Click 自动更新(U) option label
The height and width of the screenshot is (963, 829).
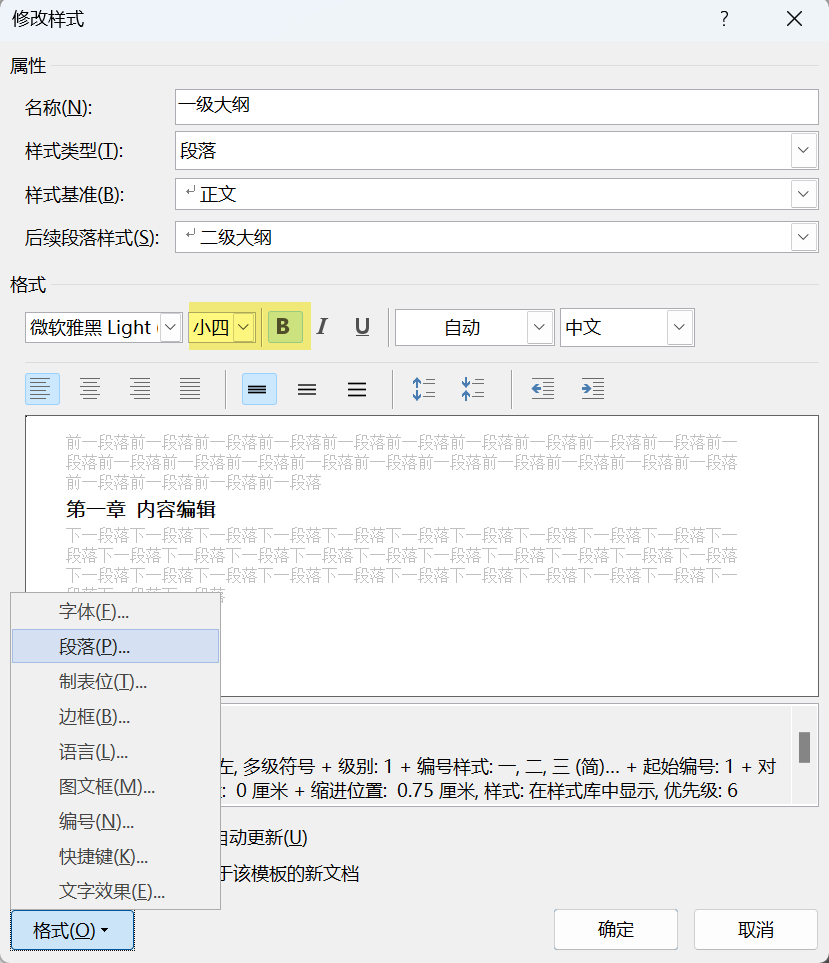pos(264,837)
